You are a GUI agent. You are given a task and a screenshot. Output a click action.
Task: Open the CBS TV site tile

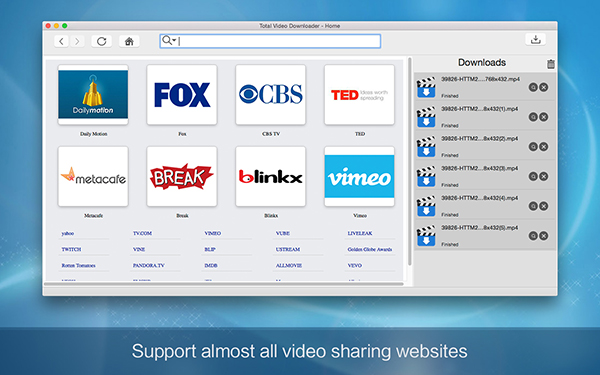(271, 95)
